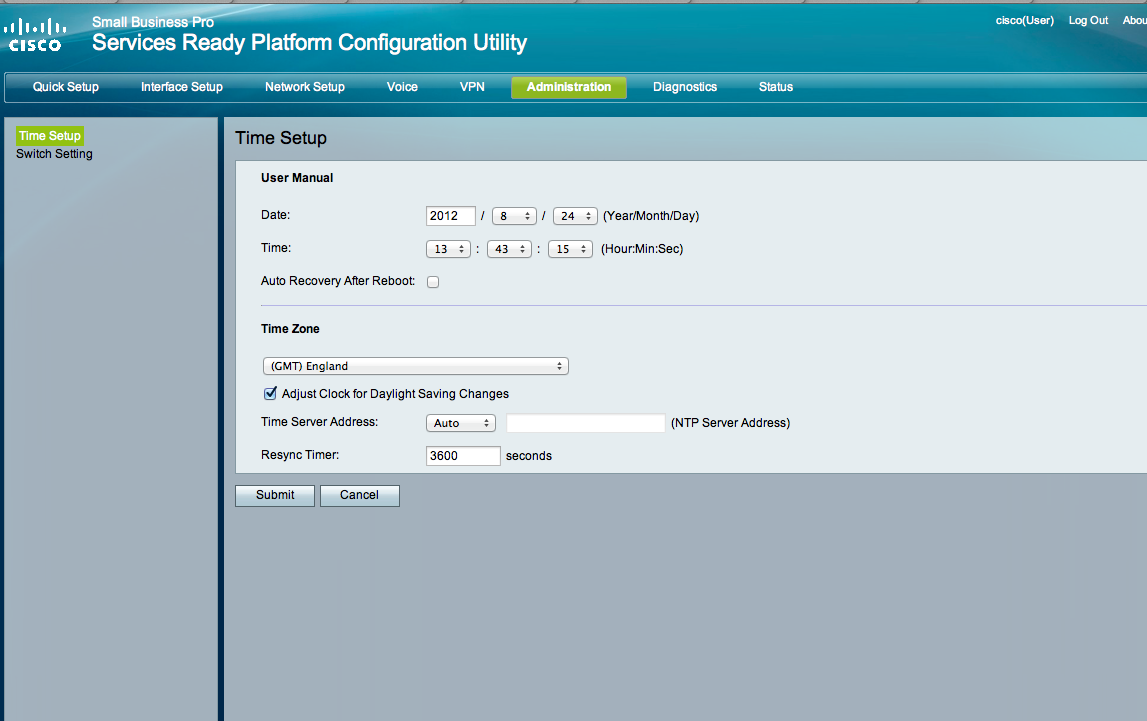Open the Diagnostics tab
Viewport: 1147px width, 721px height.
(x=685, y=87)
